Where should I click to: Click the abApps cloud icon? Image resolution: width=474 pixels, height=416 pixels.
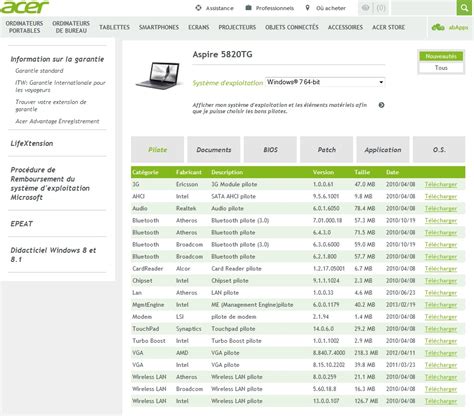point(438,27)
